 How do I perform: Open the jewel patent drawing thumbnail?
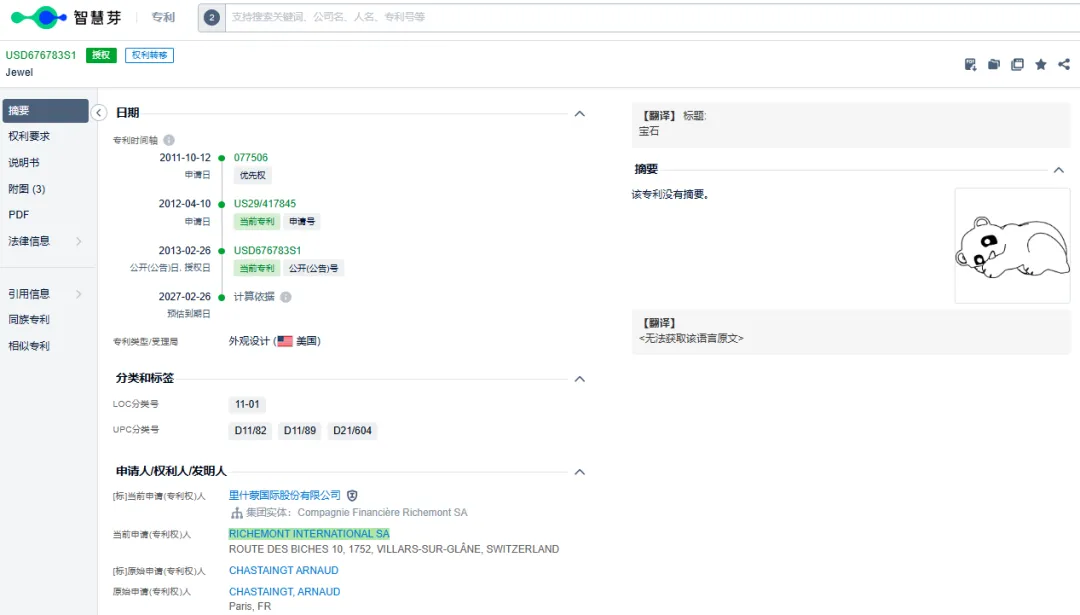point(1012,246)
